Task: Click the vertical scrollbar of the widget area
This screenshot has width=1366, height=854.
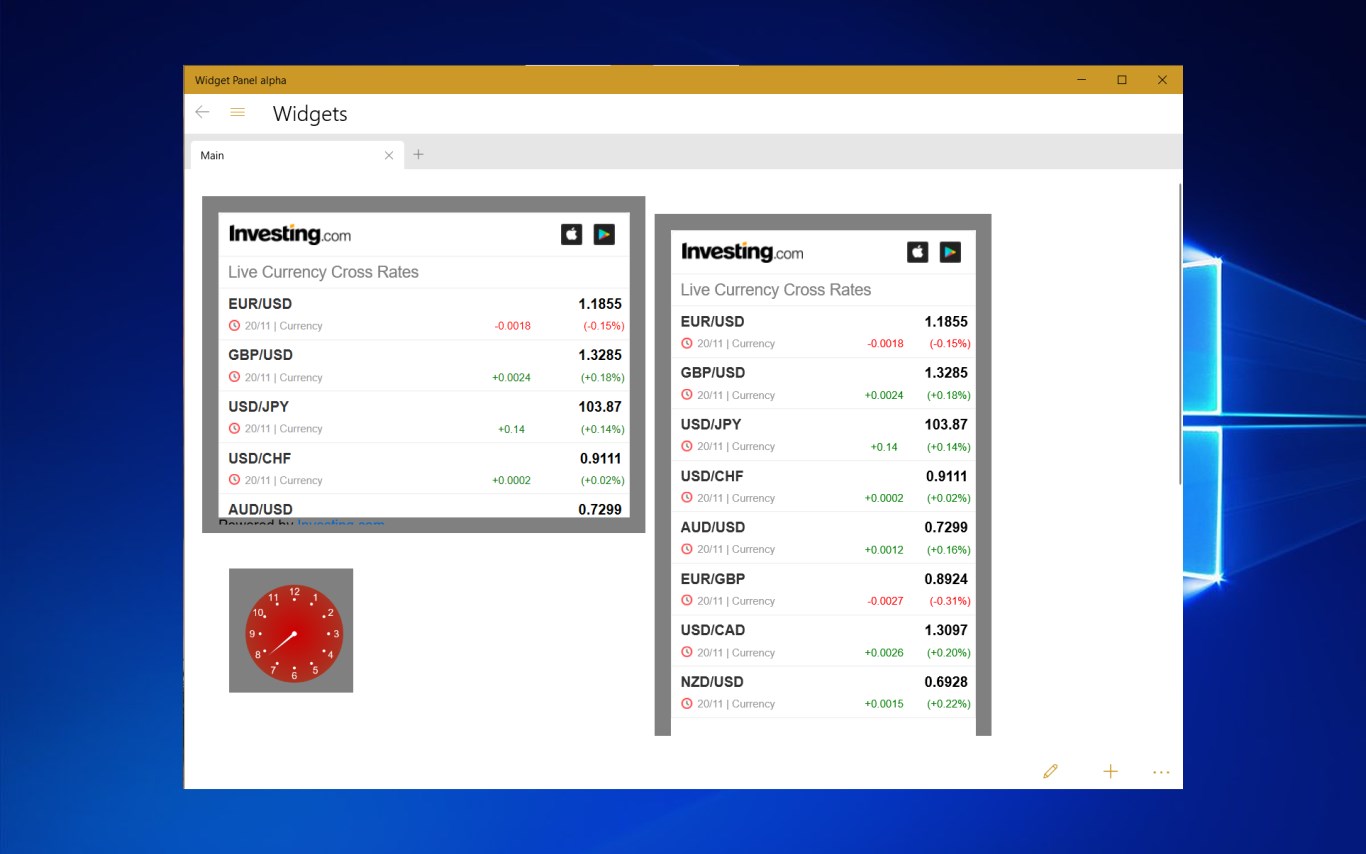Action: [x=1180, y=335]
